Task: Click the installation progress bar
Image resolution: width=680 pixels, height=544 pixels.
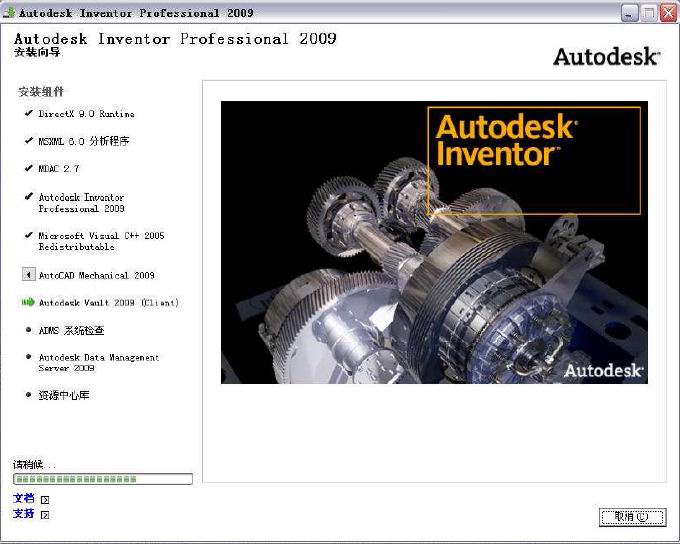Action: [x=103, y=479]
